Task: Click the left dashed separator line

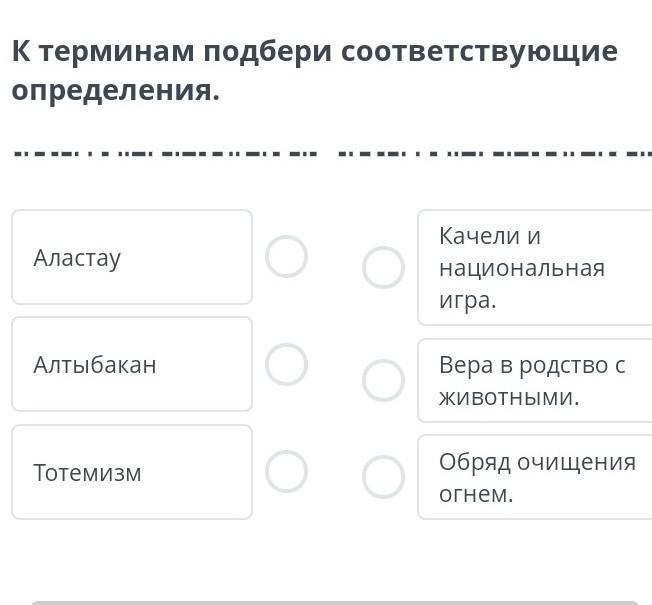Action: 165,154
